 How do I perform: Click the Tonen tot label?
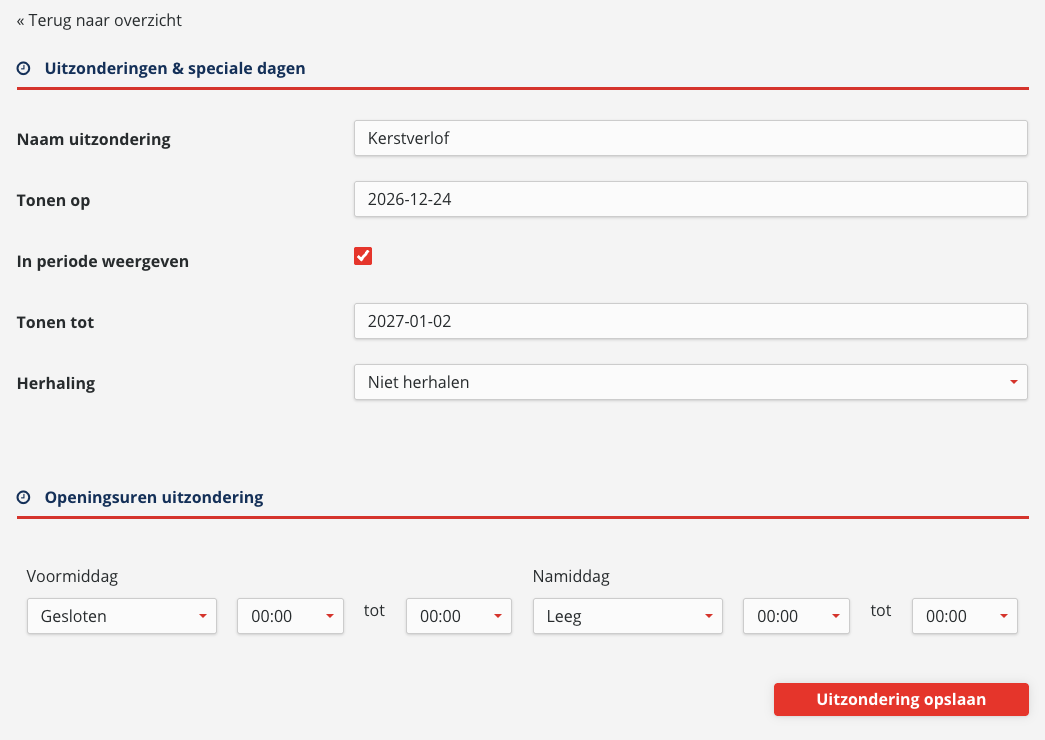55,322
